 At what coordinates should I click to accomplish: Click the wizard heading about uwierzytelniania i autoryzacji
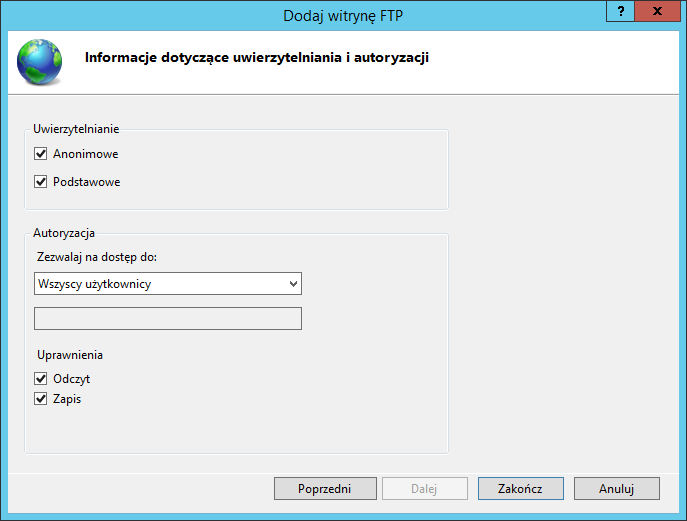[257, 57]
